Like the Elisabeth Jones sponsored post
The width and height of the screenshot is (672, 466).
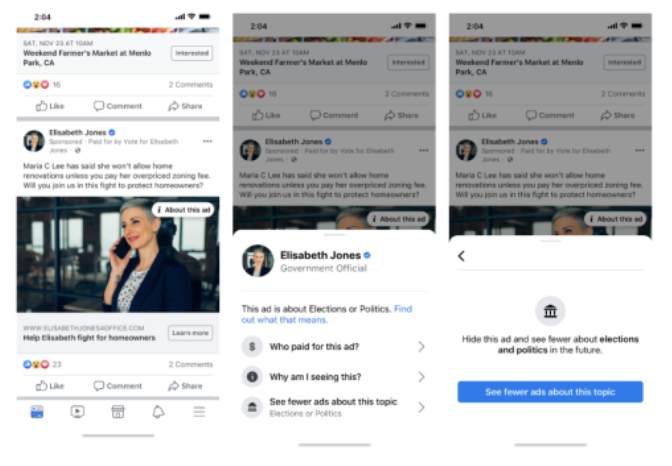coord(50,386)
